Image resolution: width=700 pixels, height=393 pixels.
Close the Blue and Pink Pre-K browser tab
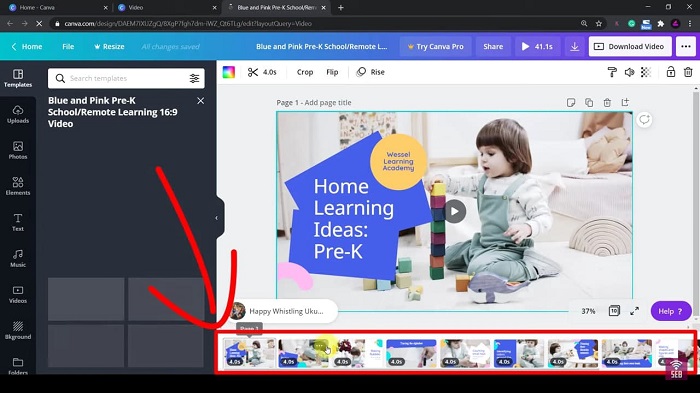324,8
